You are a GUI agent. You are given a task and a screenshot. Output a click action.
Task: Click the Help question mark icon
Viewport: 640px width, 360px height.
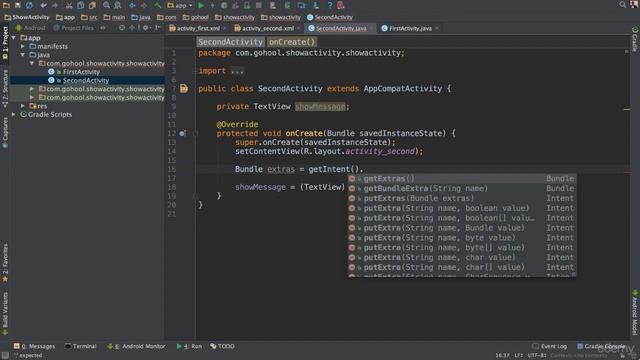329,5
